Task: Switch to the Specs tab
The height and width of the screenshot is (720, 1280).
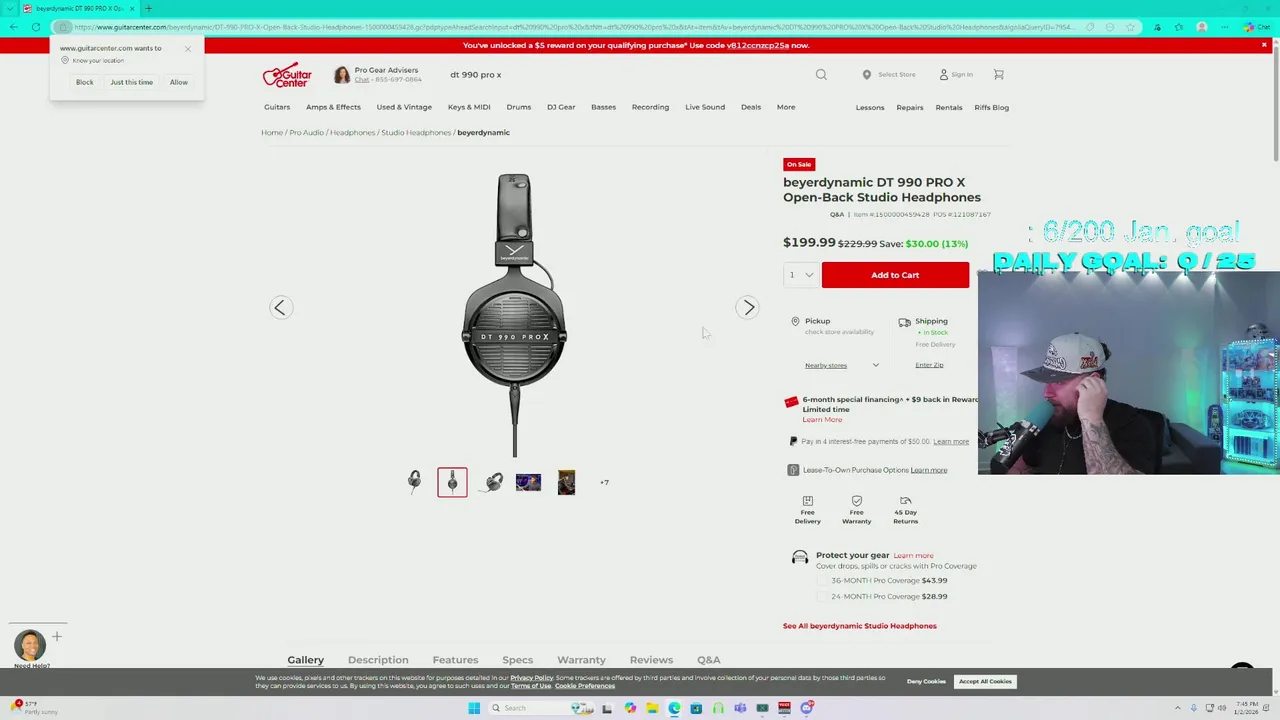Action: tap(517, 660)
